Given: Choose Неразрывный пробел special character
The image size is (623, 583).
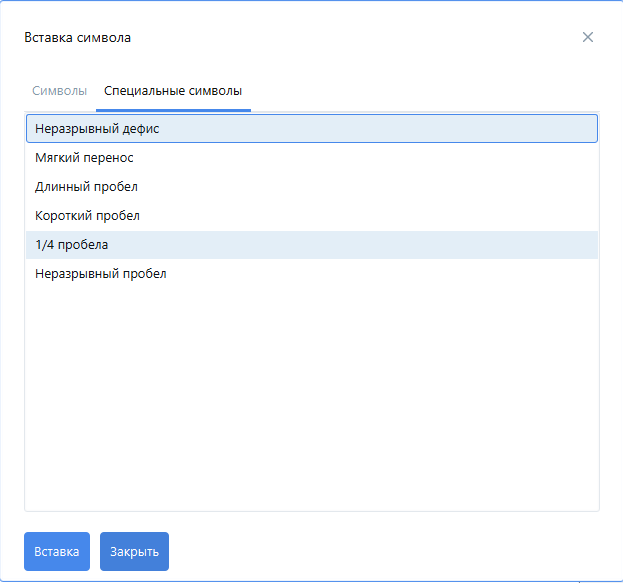Looking at the screenshot, I should coord(100,274).
